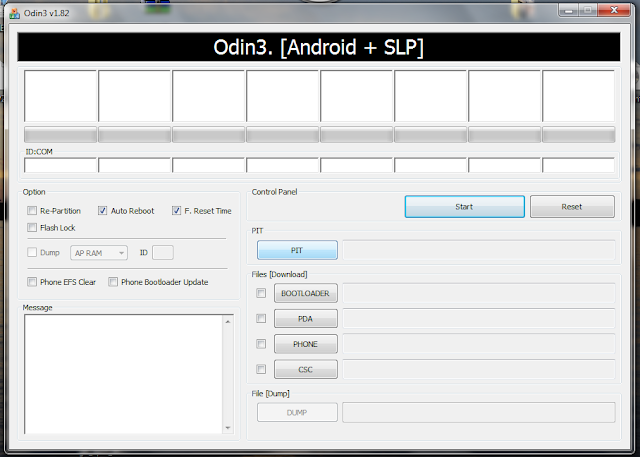Click the CSC file button

pos(306,369)
